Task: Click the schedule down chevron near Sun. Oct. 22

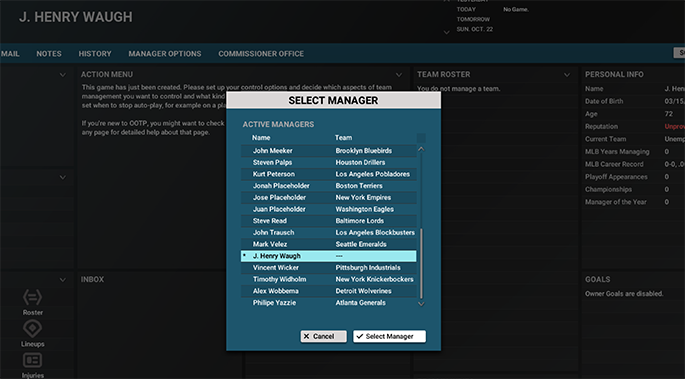Action: click(x=446, y=32)
